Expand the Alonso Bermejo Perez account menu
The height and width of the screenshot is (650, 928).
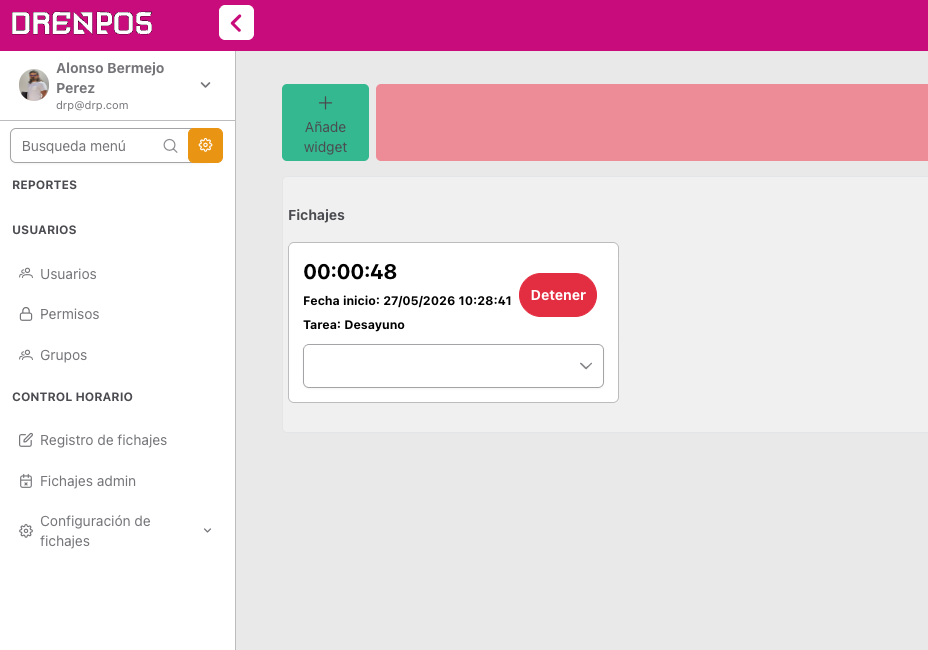205,85
